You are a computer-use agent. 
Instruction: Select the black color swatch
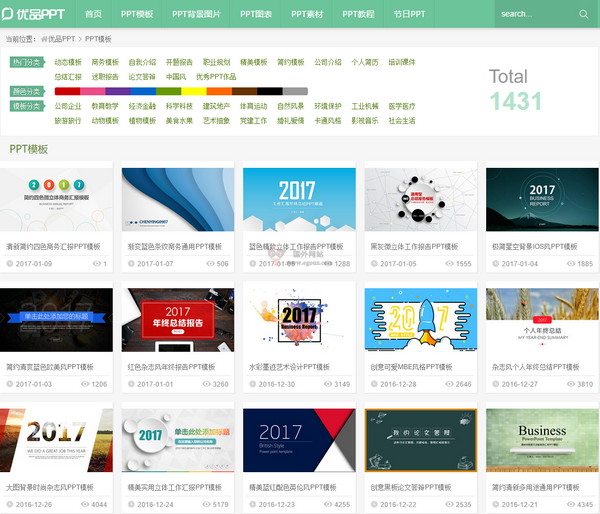(x=270, y=91)
